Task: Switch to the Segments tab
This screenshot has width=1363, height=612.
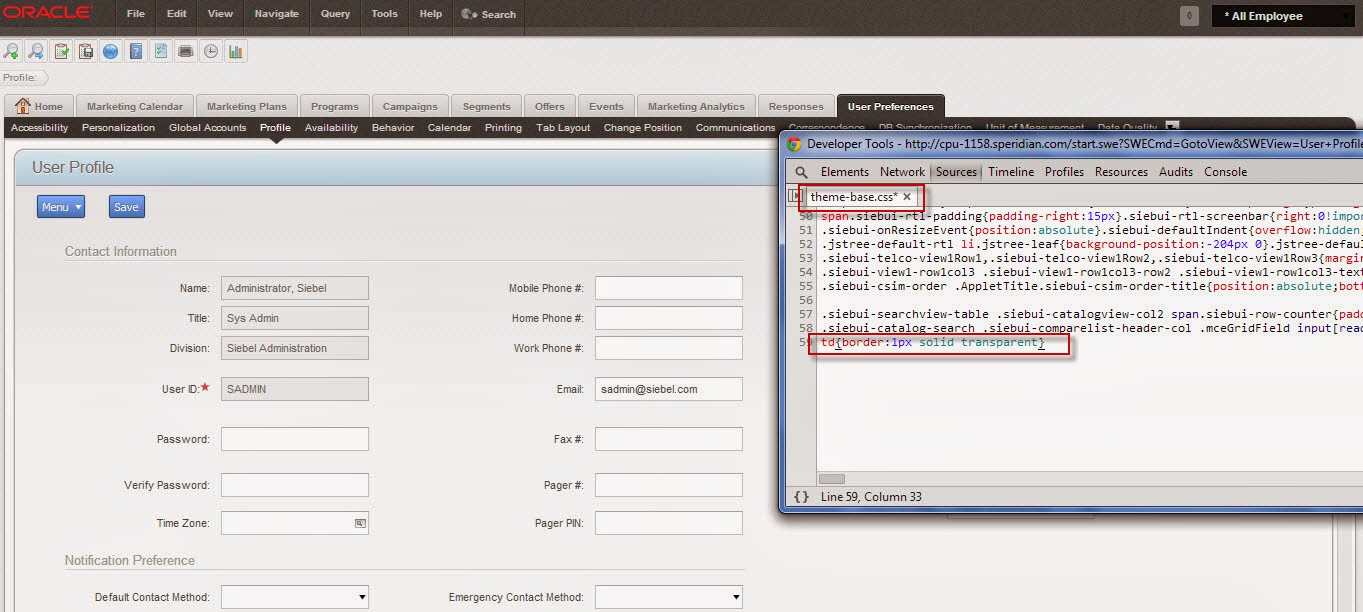Action: pos(487,106)
